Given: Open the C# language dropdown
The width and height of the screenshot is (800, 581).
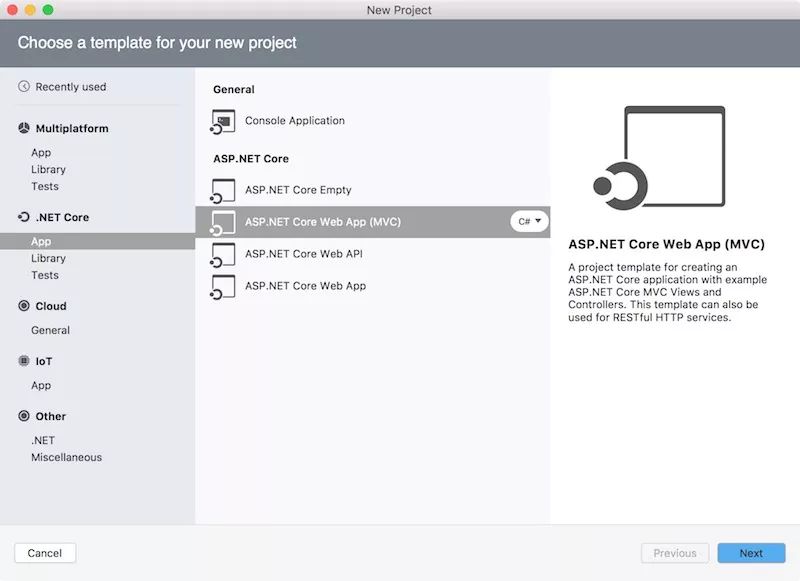Looking at the screenshot, I should (x=528, y=221).
